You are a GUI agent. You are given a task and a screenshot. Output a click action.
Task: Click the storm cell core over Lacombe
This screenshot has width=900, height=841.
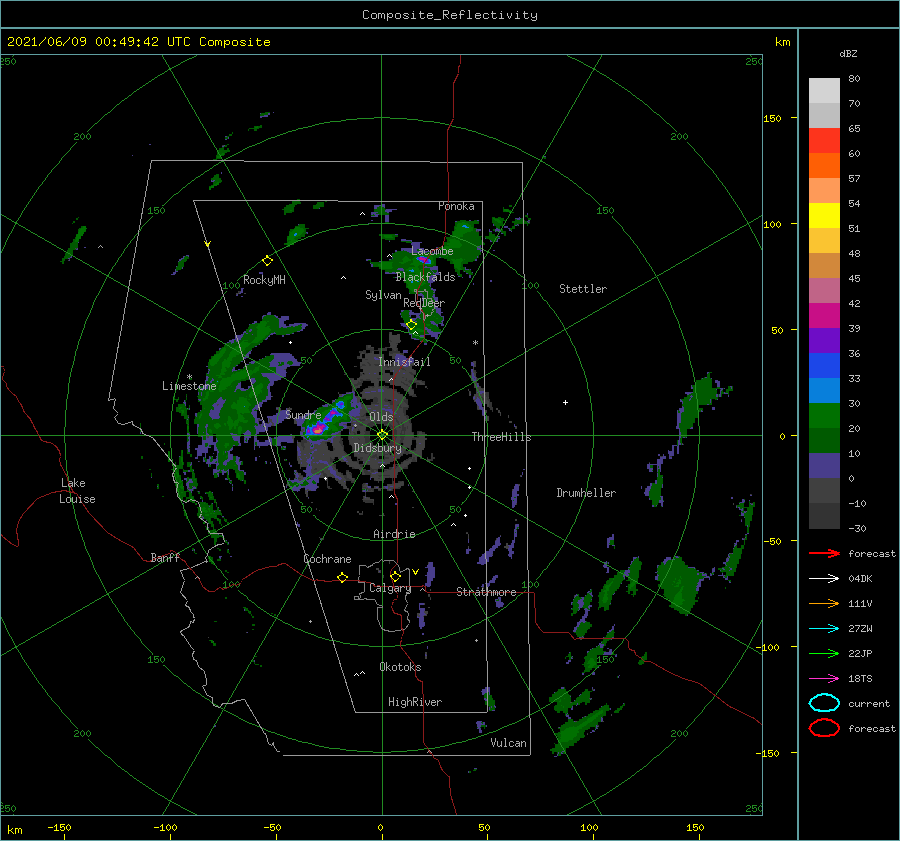point(423,260)
